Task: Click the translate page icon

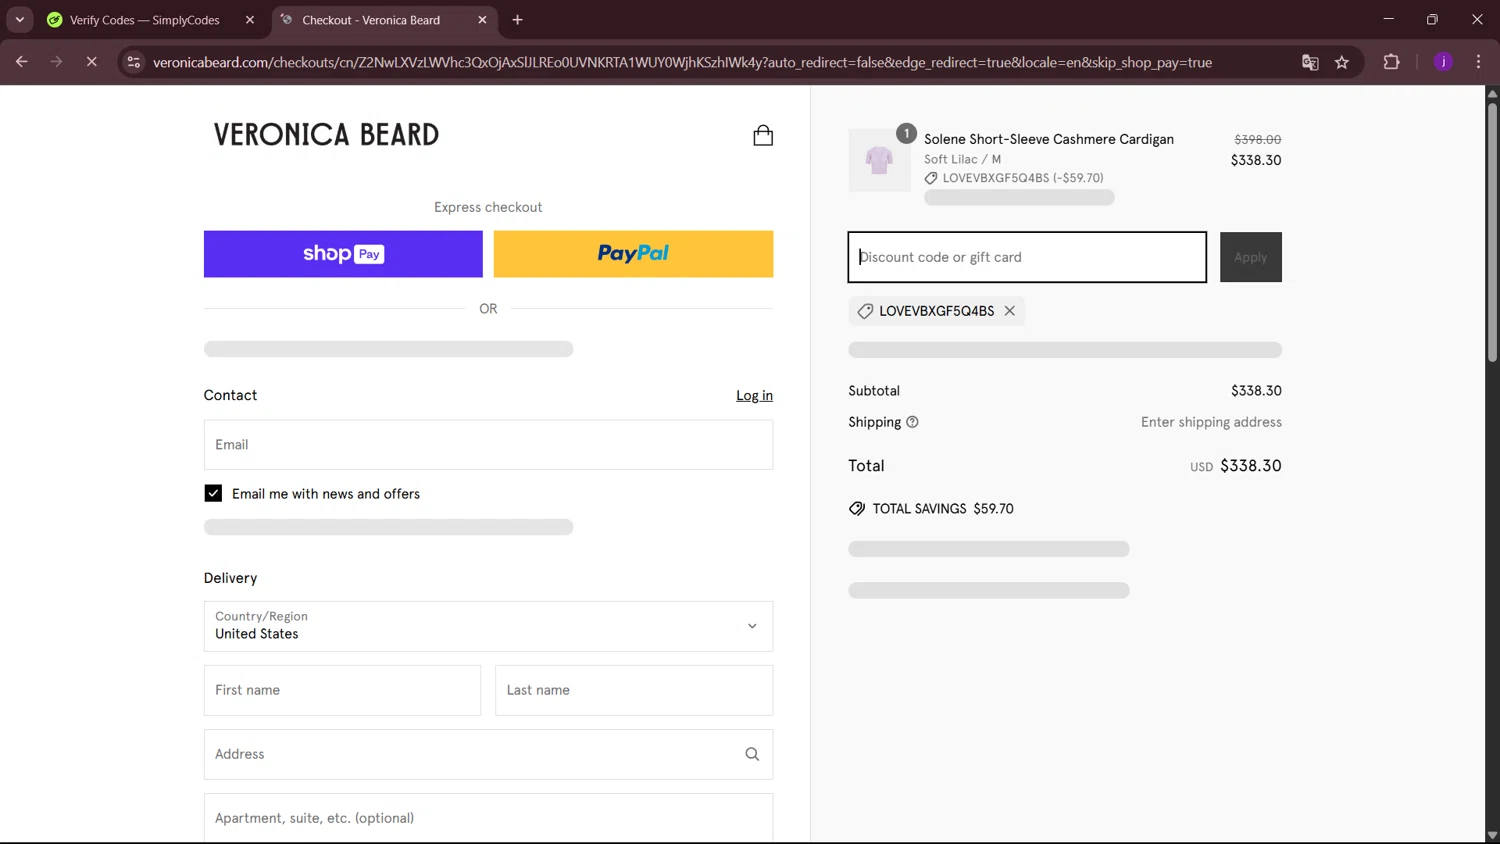Action: 1310,62
